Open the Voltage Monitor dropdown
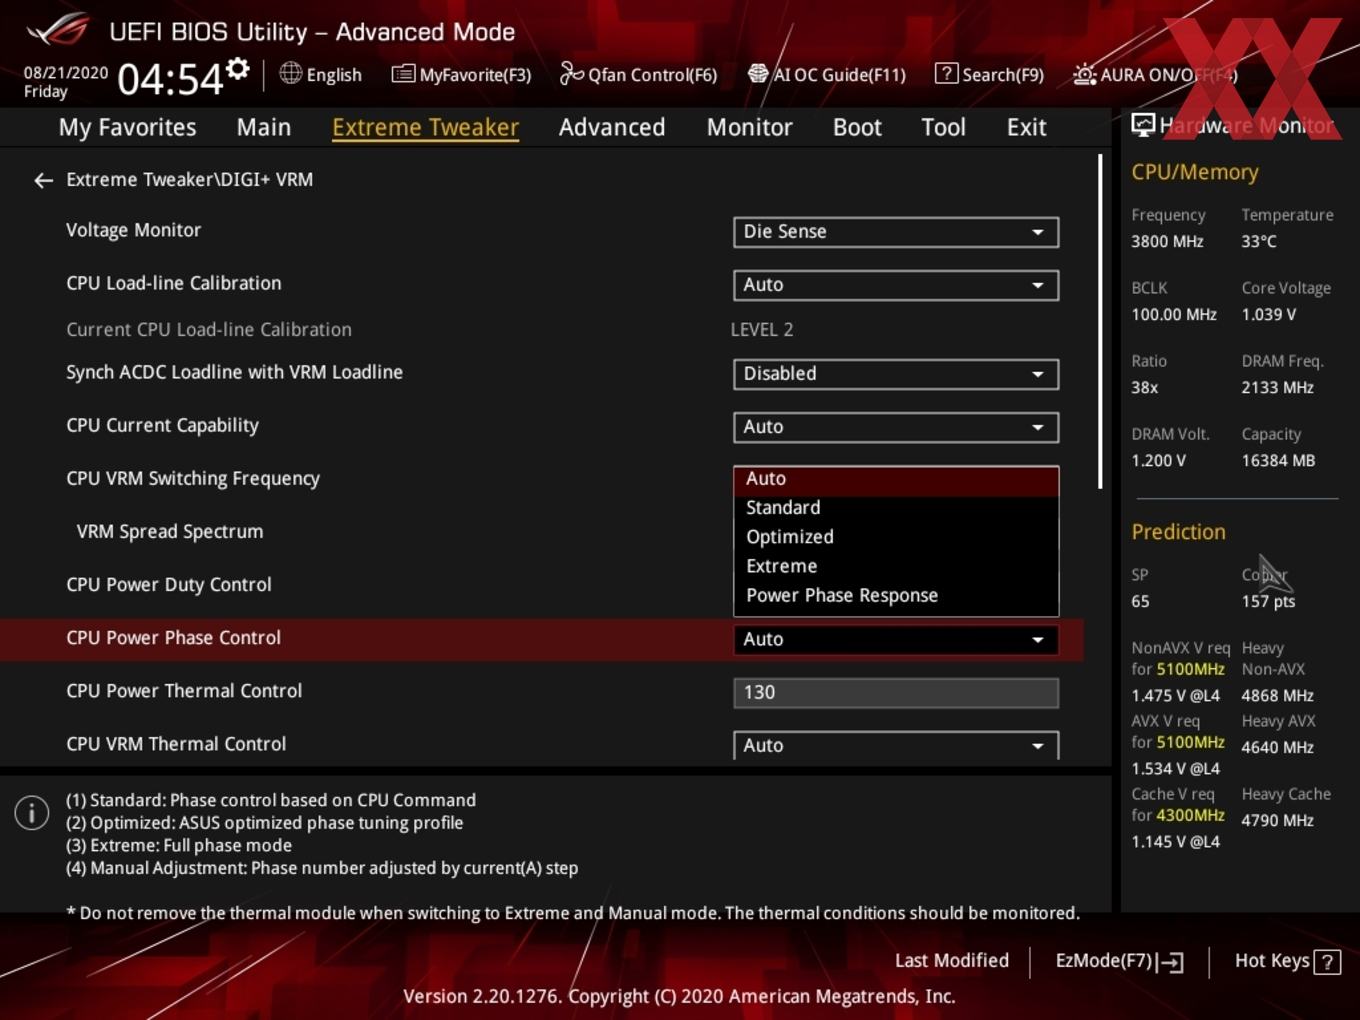The width and height of the screenshot is (1360, 1020). 896,232
